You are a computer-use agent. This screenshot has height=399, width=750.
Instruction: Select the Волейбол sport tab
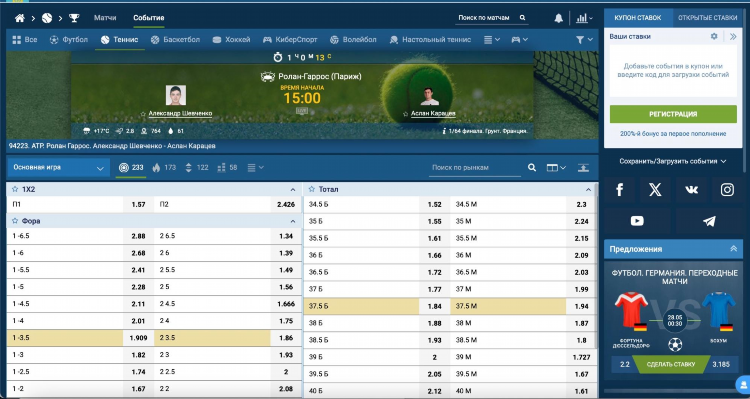353,40
